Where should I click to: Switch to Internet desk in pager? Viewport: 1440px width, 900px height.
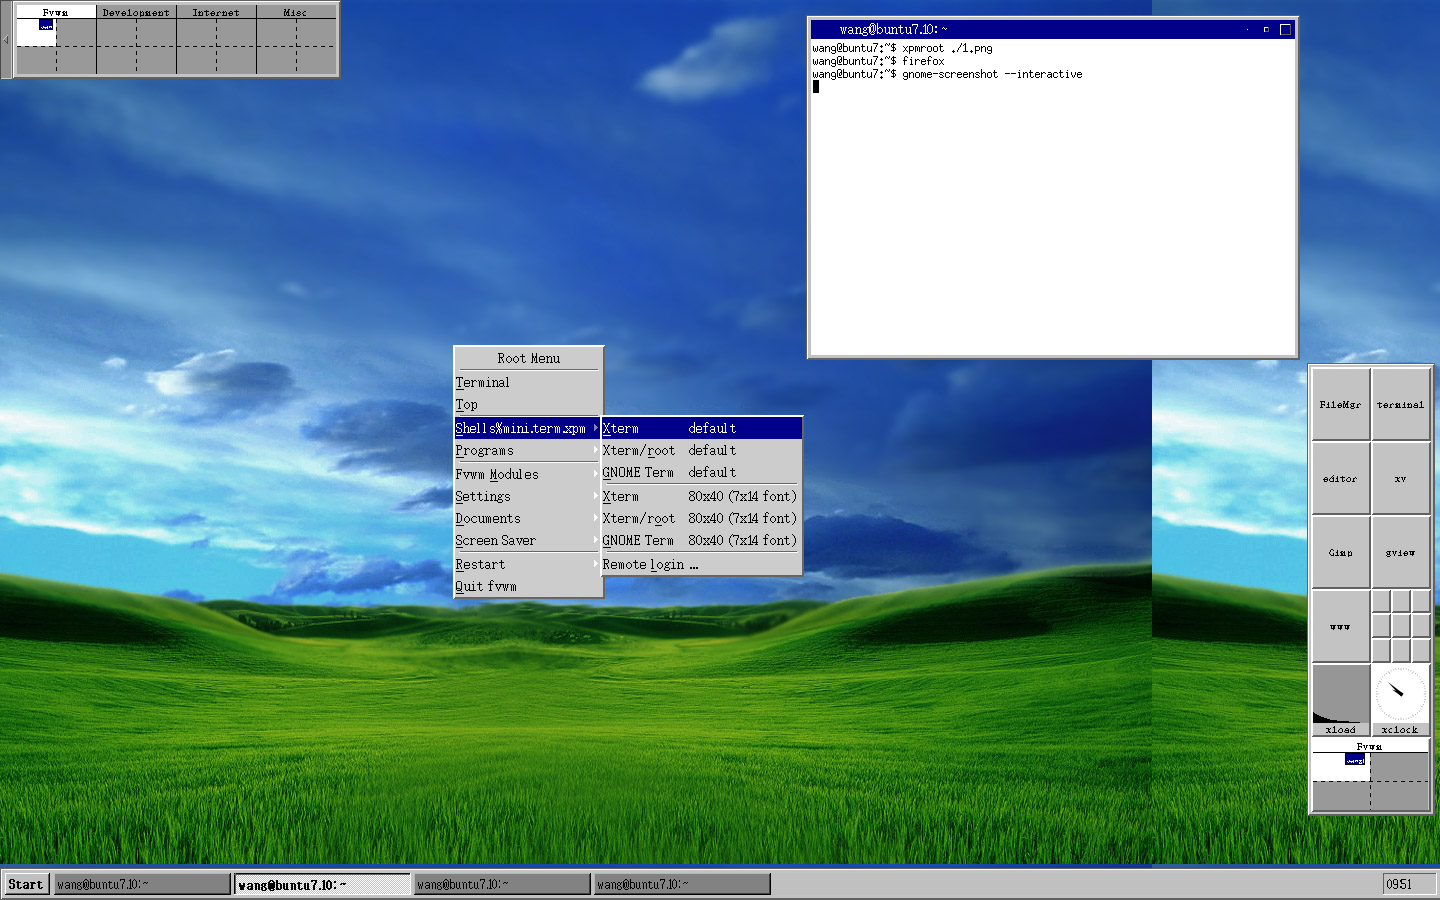click(216, 12)
